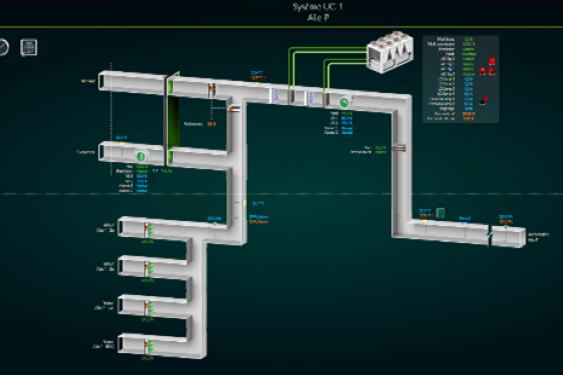
Task: Click the bypass damper at top of vertical duct
Action: 235,108
